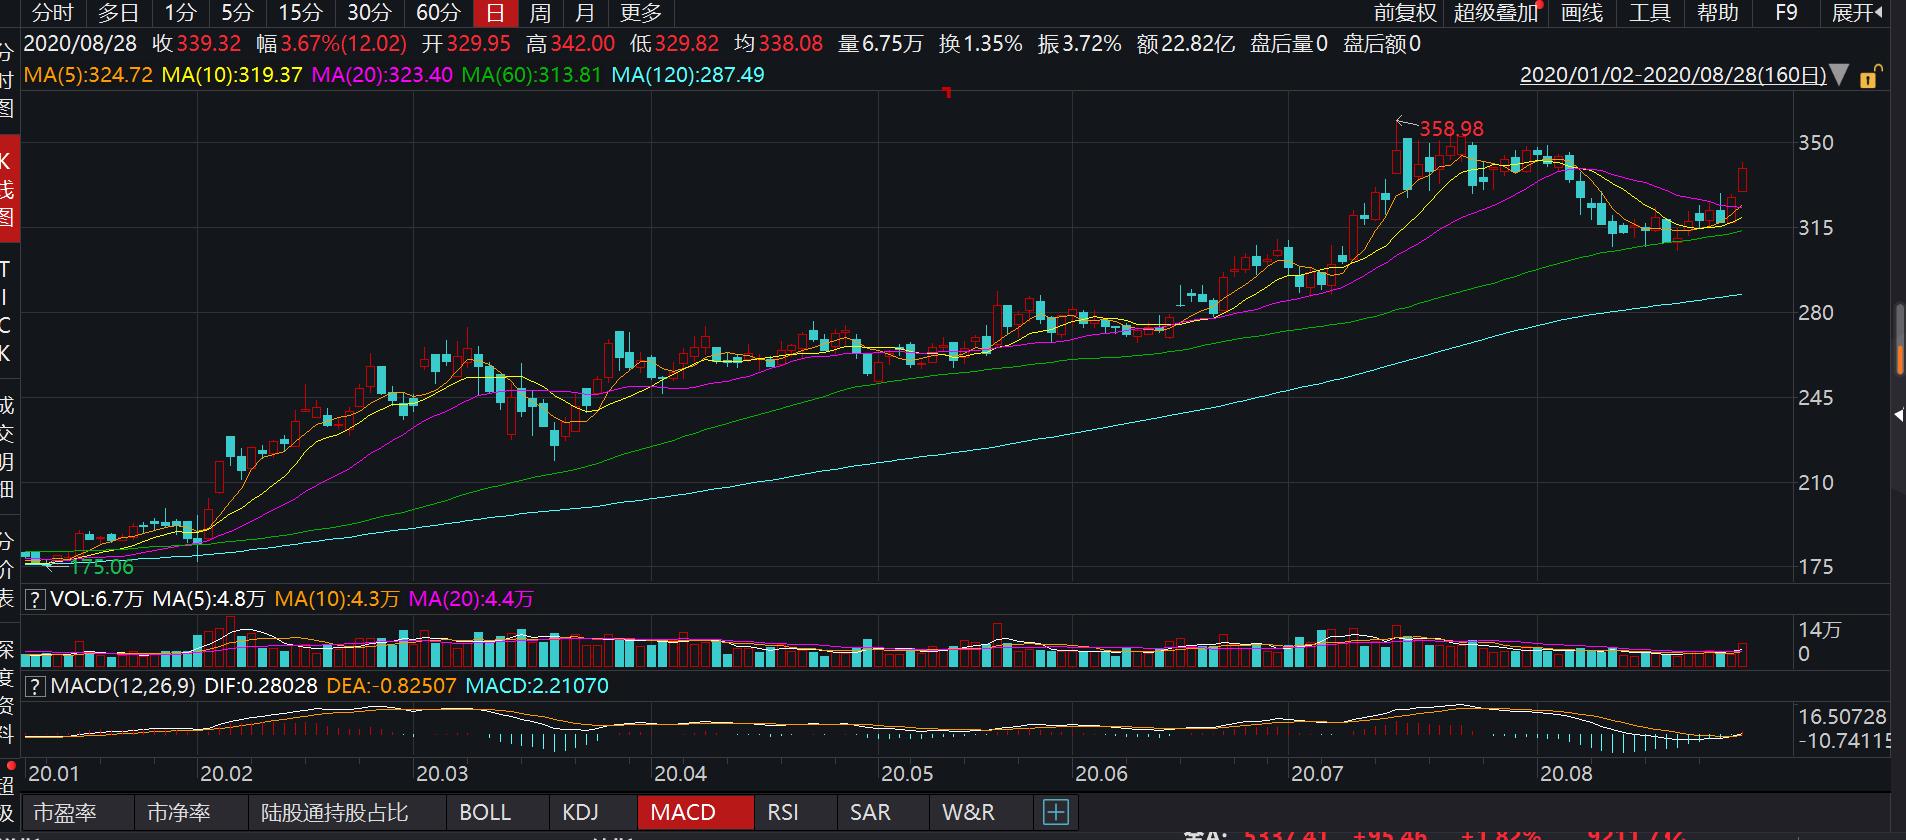Toggle the date range lock icon

(1870, 76)
